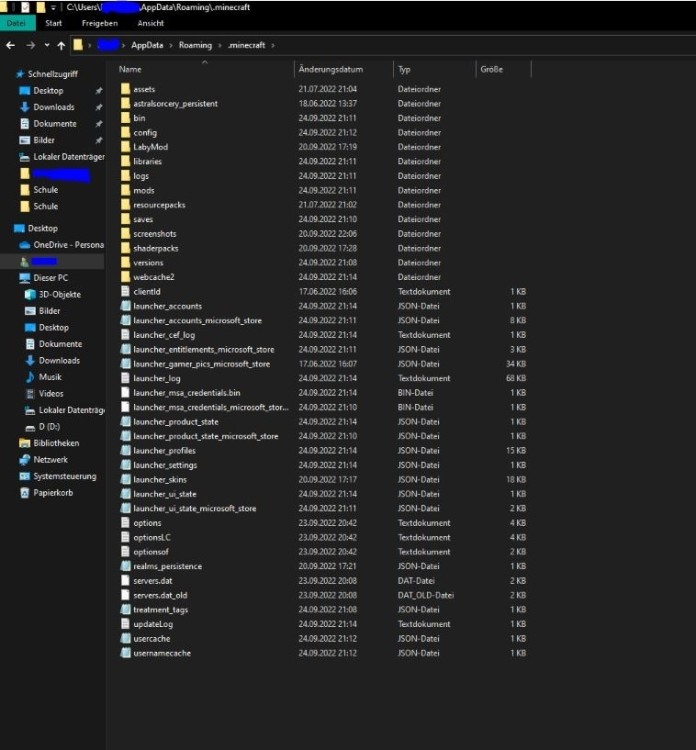
Task: Open the LabyMod folder icon
Action: coord(125,147)
